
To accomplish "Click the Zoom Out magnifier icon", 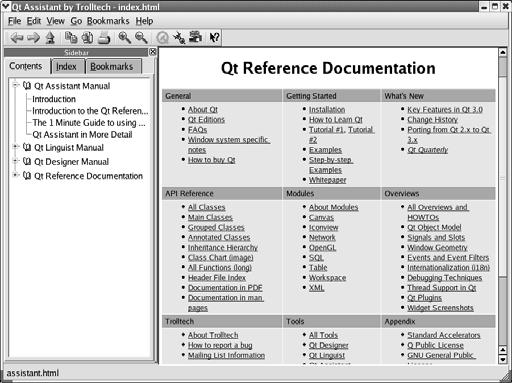I will click(141, 37).
